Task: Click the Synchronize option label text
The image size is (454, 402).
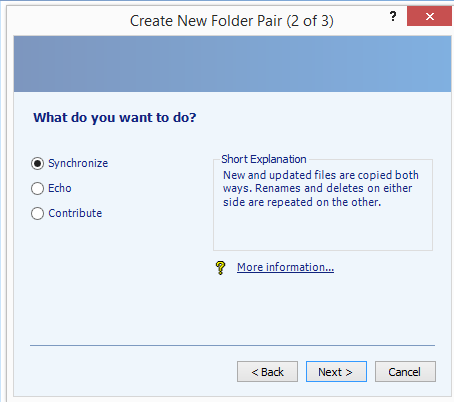Action: [x=78, y=163]
